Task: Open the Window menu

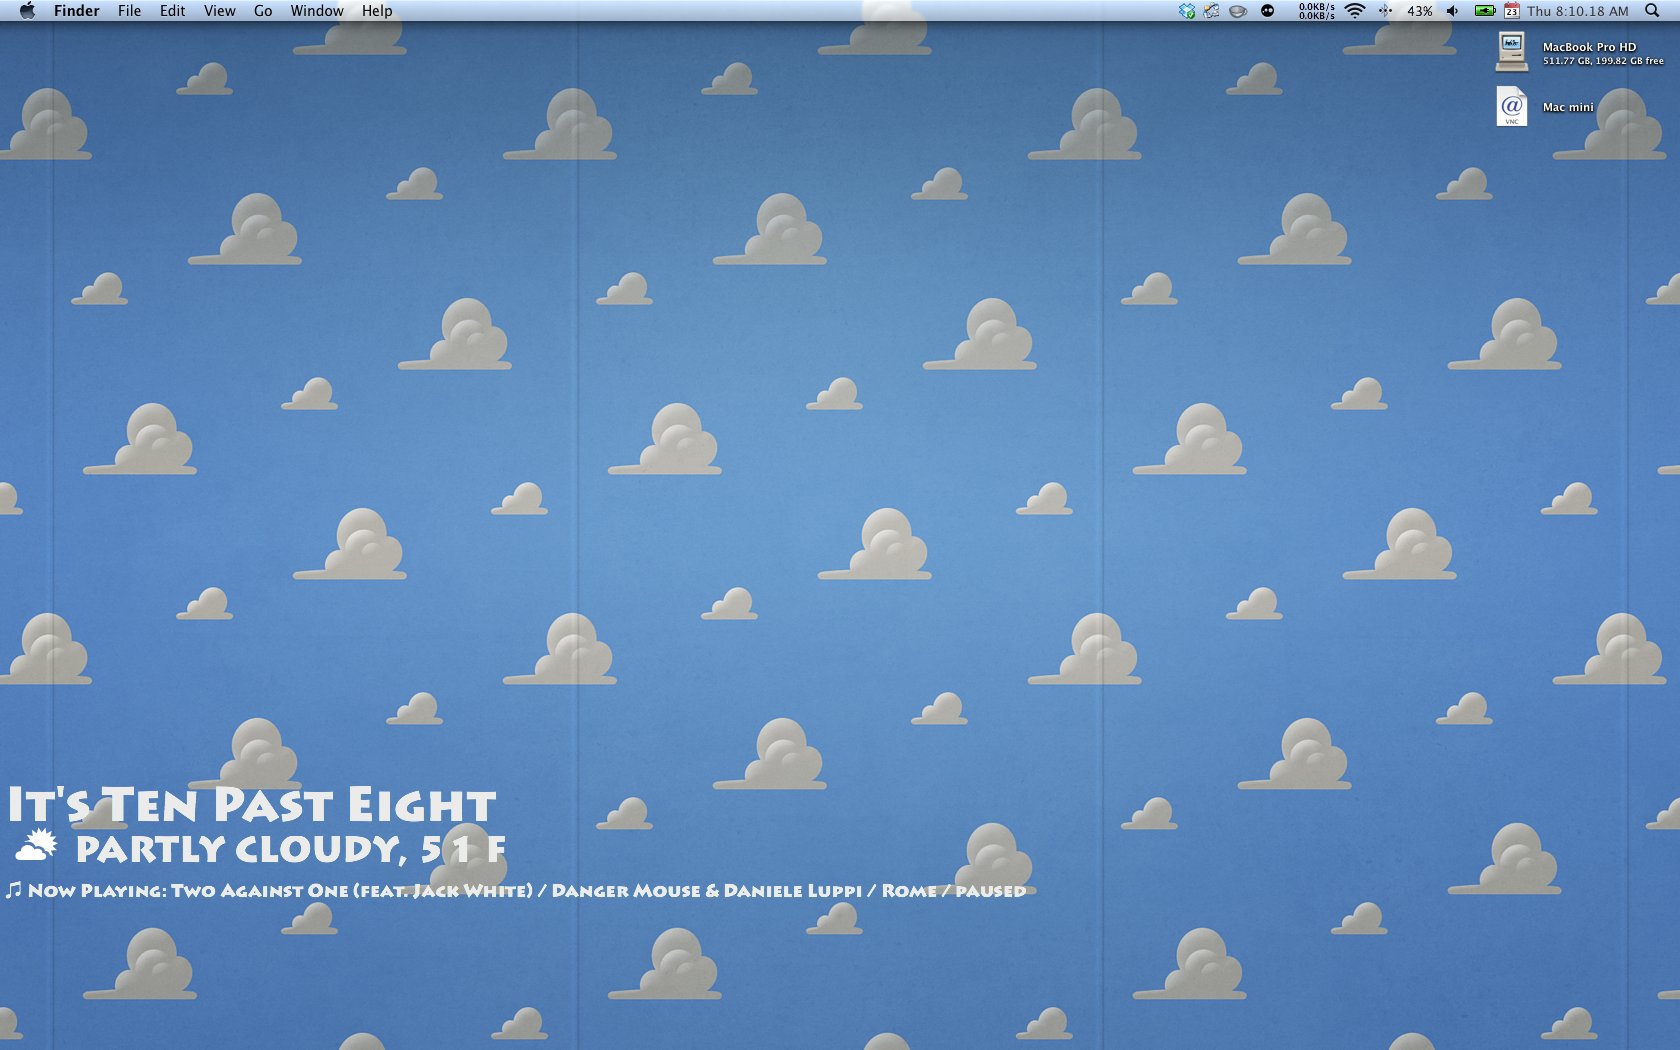Action: pyautogui.click(x=317, y=11)
